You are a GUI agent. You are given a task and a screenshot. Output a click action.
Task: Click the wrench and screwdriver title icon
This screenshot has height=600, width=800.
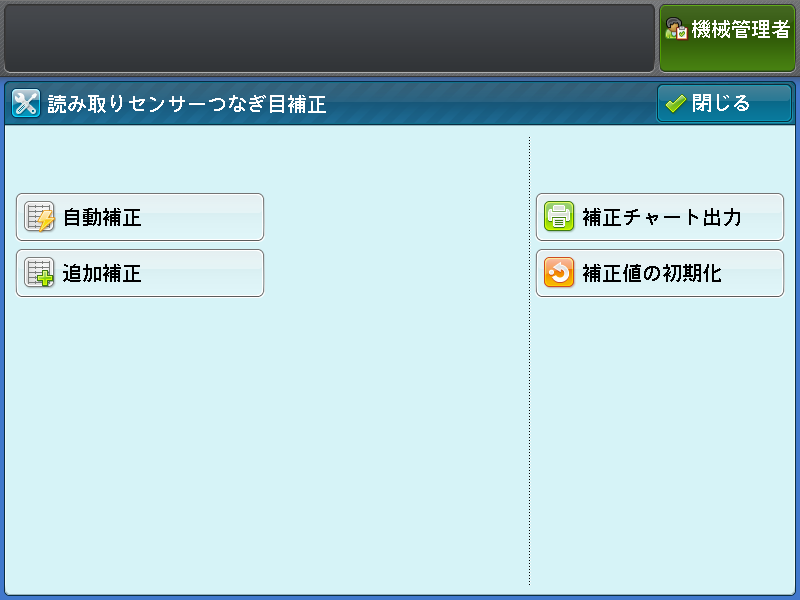(26, 104)
